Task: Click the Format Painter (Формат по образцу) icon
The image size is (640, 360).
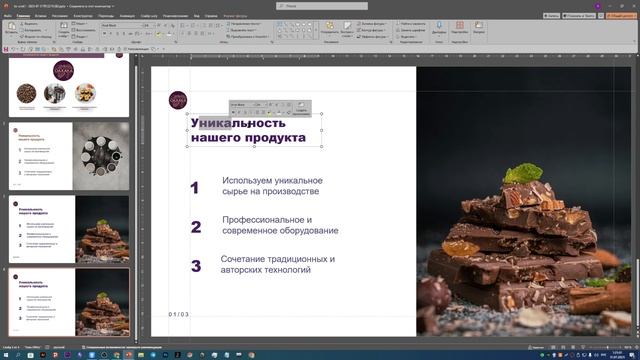Action: pos(22,36)
